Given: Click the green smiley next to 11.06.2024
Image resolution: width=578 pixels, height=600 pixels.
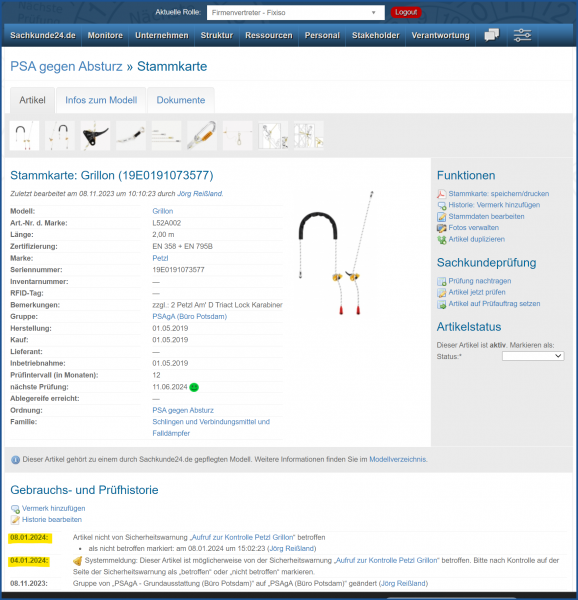Looking at the screenshot, I should (x=194, y=387).
